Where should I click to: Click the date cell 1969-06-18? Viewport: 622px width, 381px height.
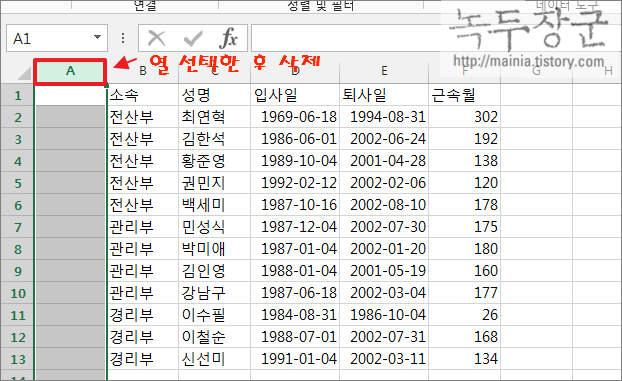[295, 117]
